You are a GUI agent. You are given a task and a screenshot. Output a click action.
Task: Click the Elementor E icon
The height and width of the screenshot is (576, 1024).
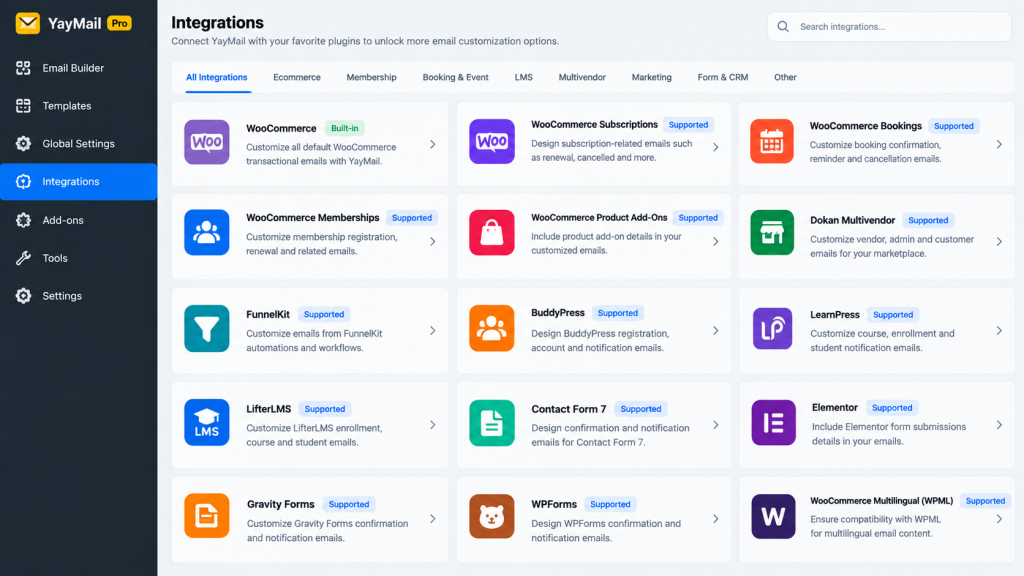773,423
